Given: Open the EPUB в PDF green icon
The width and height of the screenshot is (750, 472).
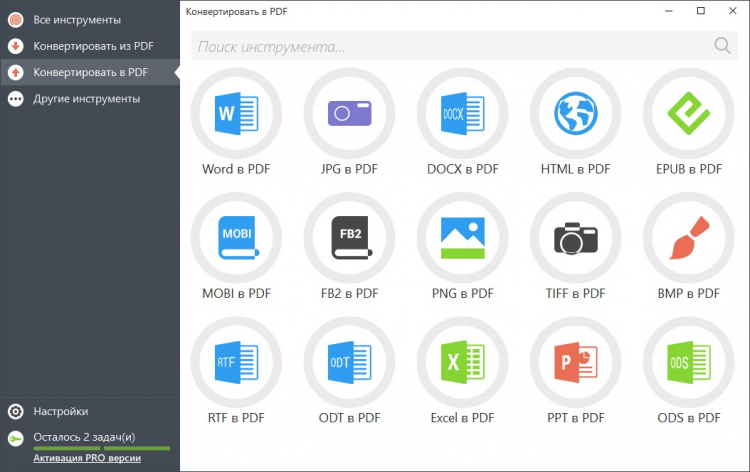Looking at the screenshot, I should coord(688,113).
